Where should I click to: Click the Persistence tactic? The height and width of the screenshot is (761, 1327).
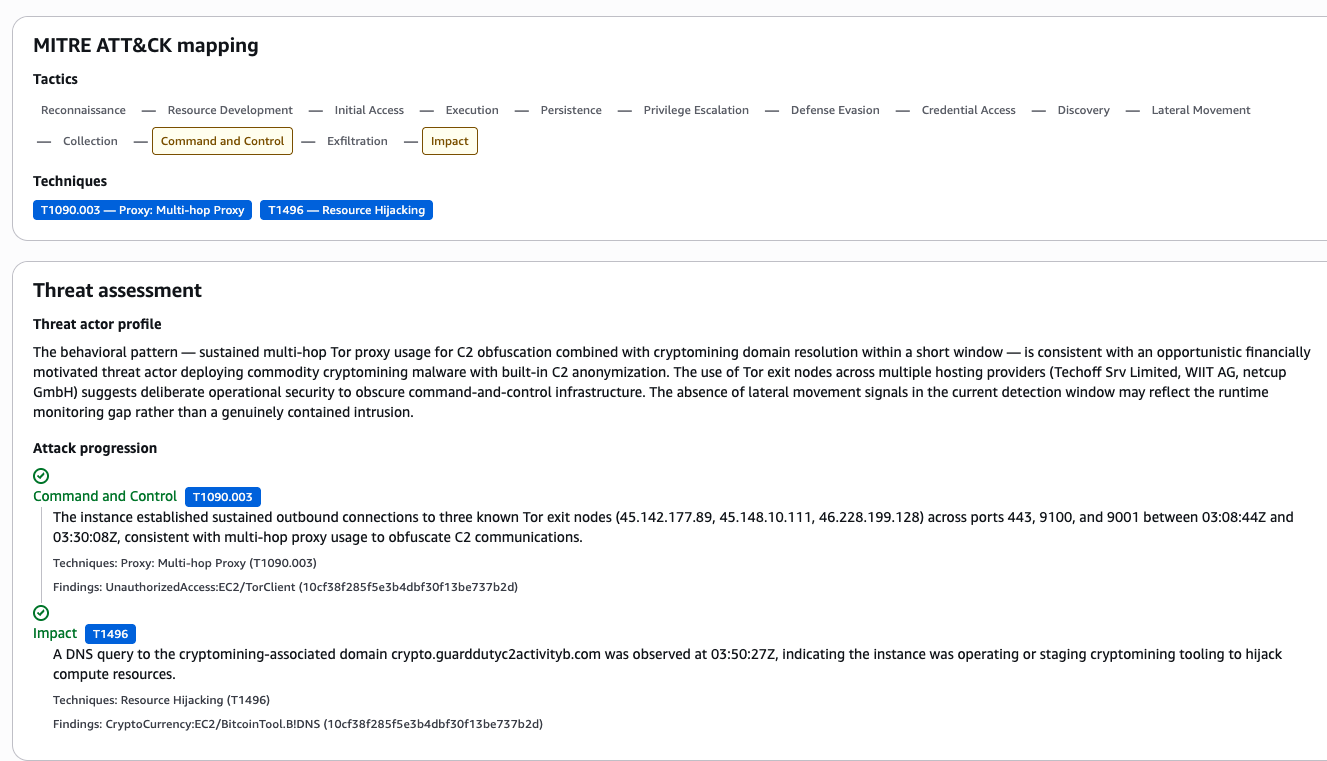coord(571,110)
